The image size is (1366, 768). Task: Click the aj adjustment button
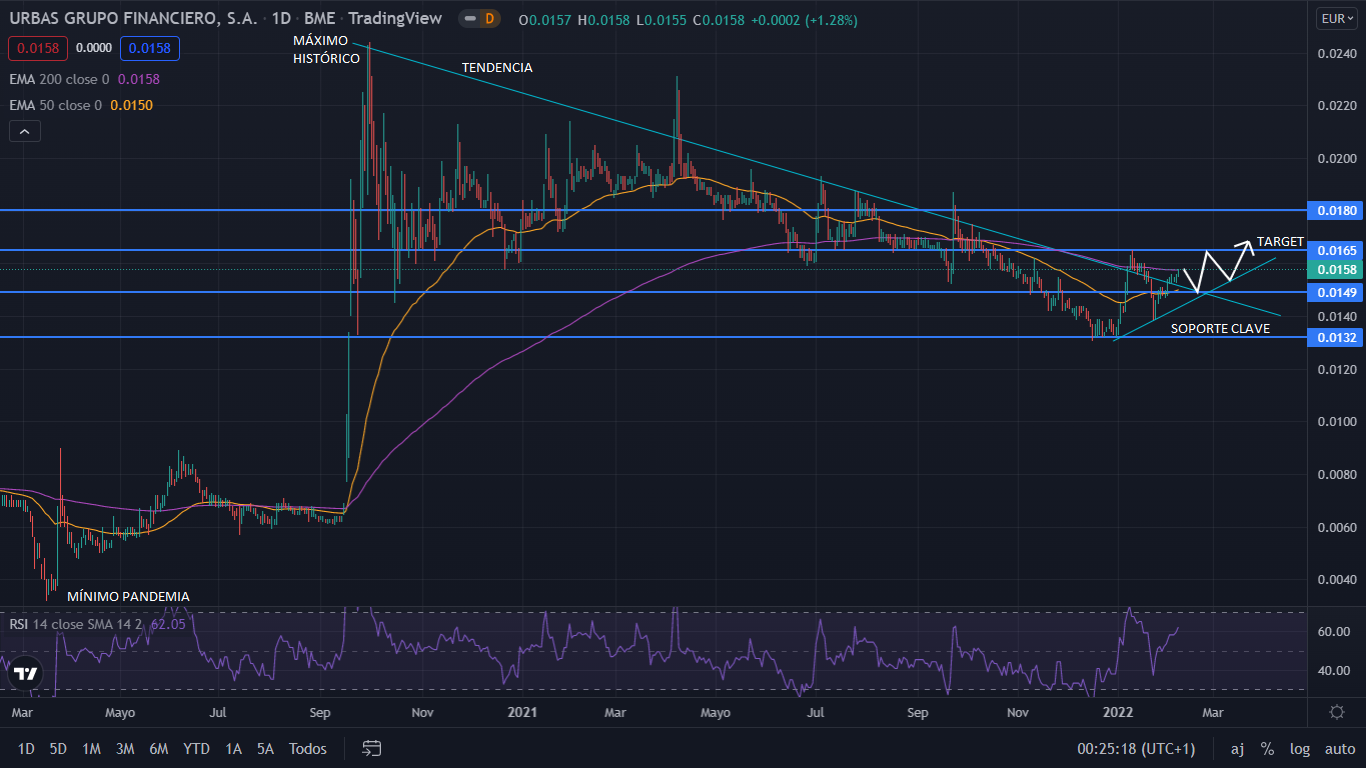tap(1237, 748)
